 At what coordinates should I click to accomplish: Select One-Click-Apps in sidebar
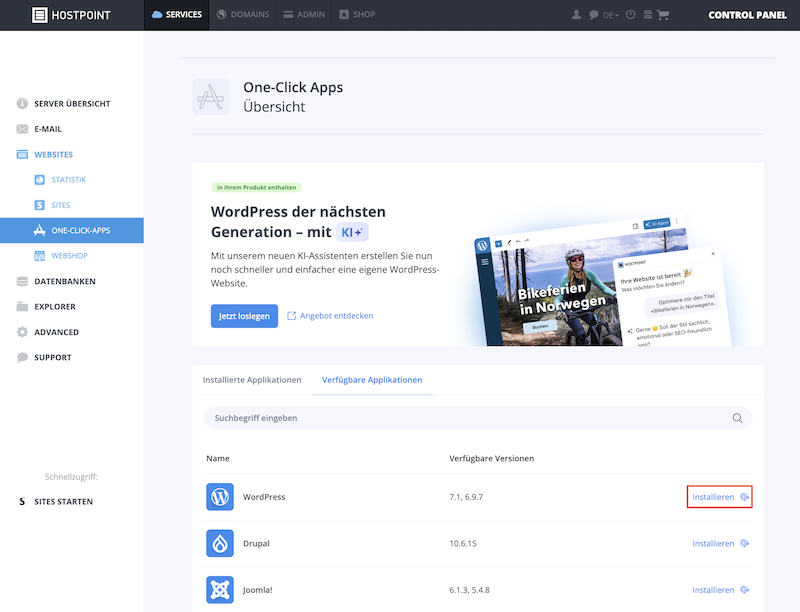[x=71, y=231]
